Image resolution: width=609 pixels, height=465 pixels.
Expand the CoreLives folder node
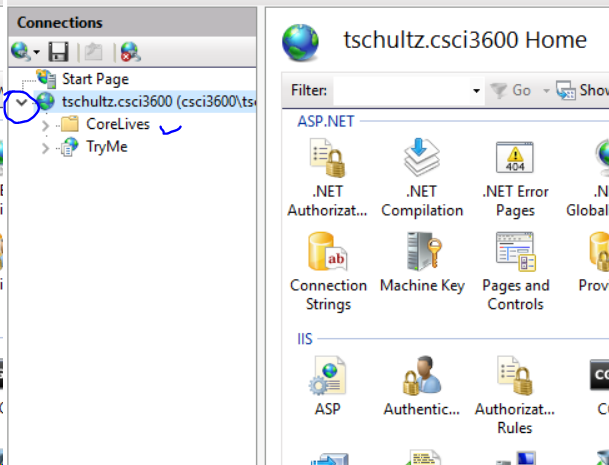coord(45,125)
